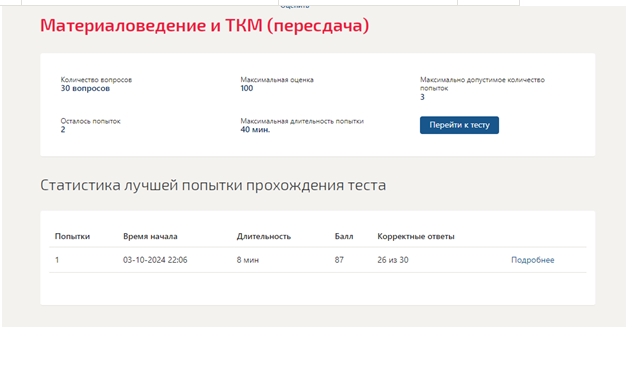This screenshot has width=638, height=369.
Task: Select the Корректные ответы column header
Action: [x=416, y=236]
